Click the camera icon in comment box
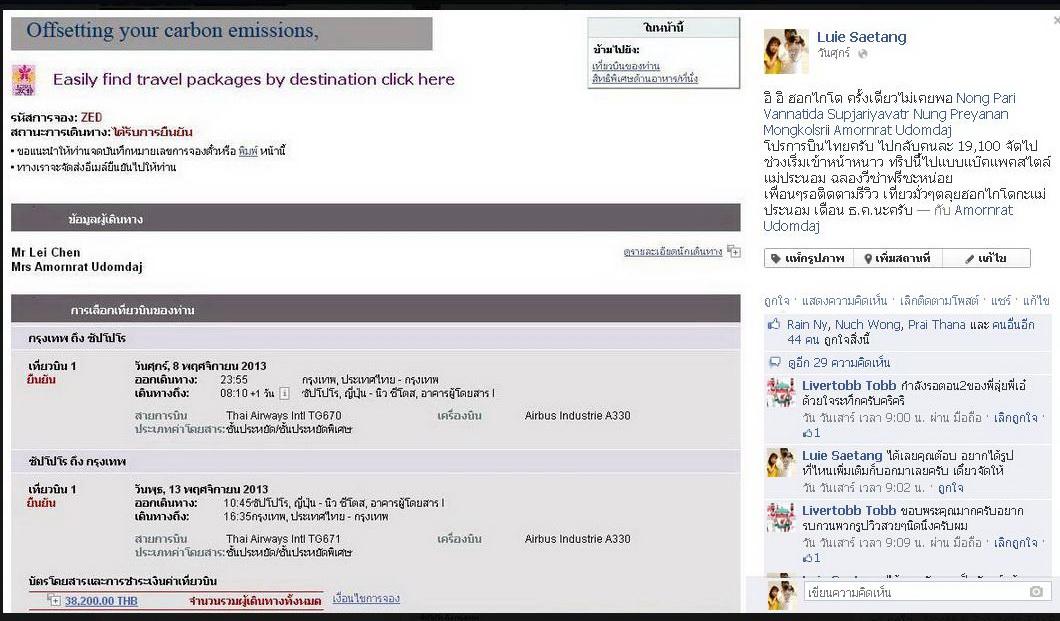The height and width of the screenshot is (621, 1060). 1036,592
